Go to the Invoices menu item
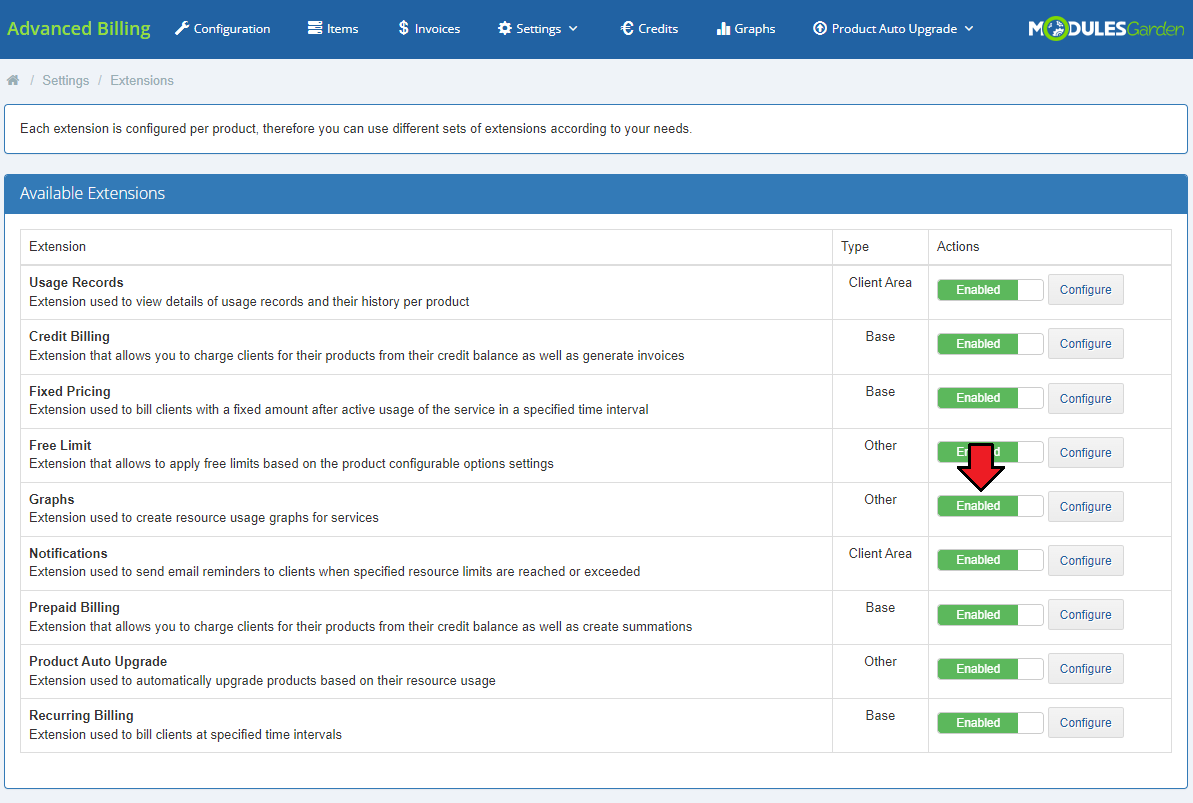The image size is (1193, 803). [429, 29]
